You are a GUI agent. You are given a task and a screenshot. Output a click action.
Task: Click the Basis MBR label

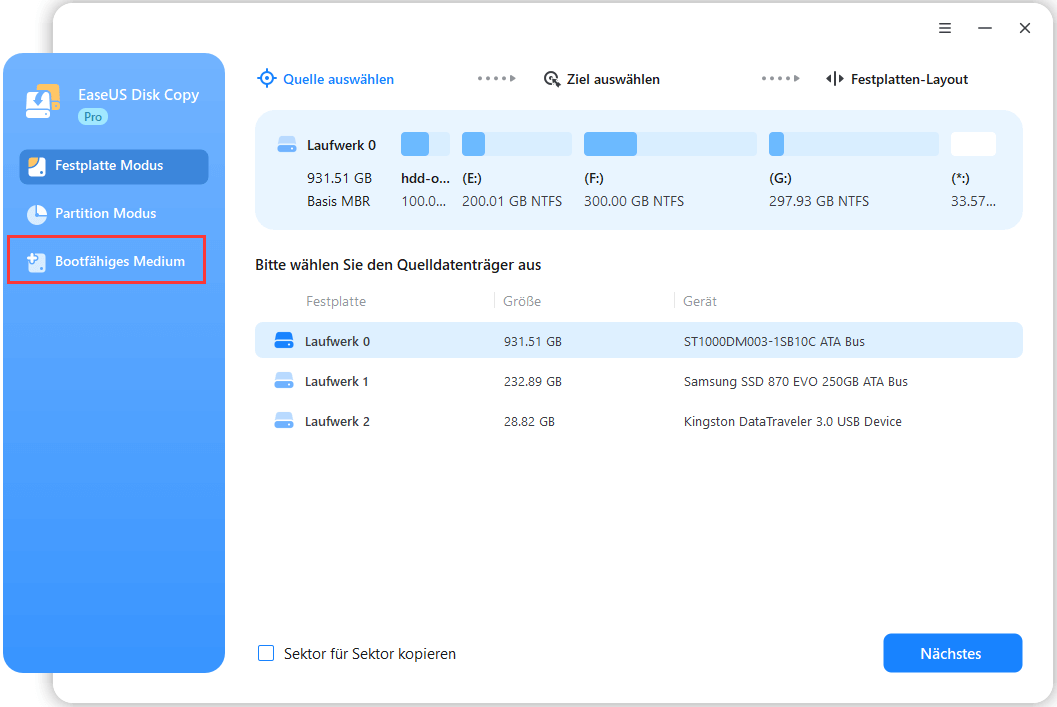pos(338,201)
